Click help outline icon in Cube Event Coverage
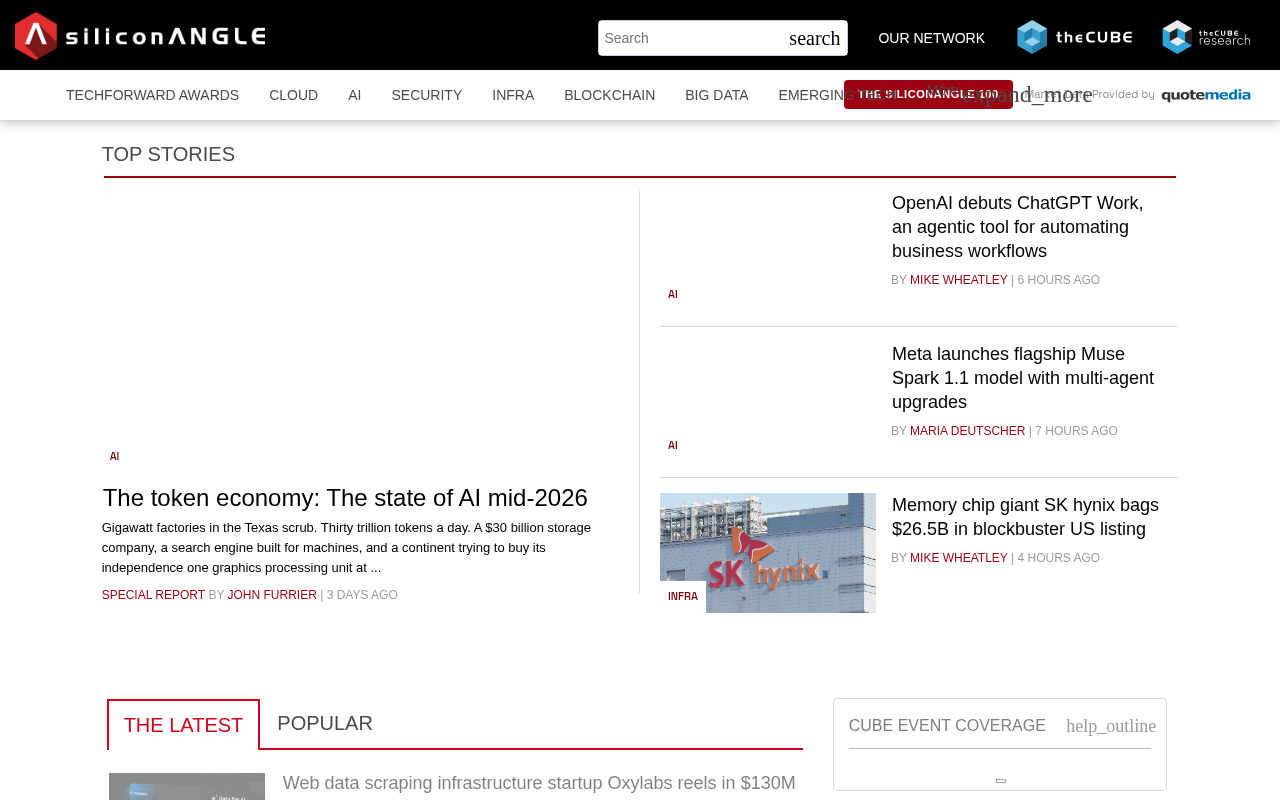1280x800 pixels. pyautogui.click(x=1111, y=726)
